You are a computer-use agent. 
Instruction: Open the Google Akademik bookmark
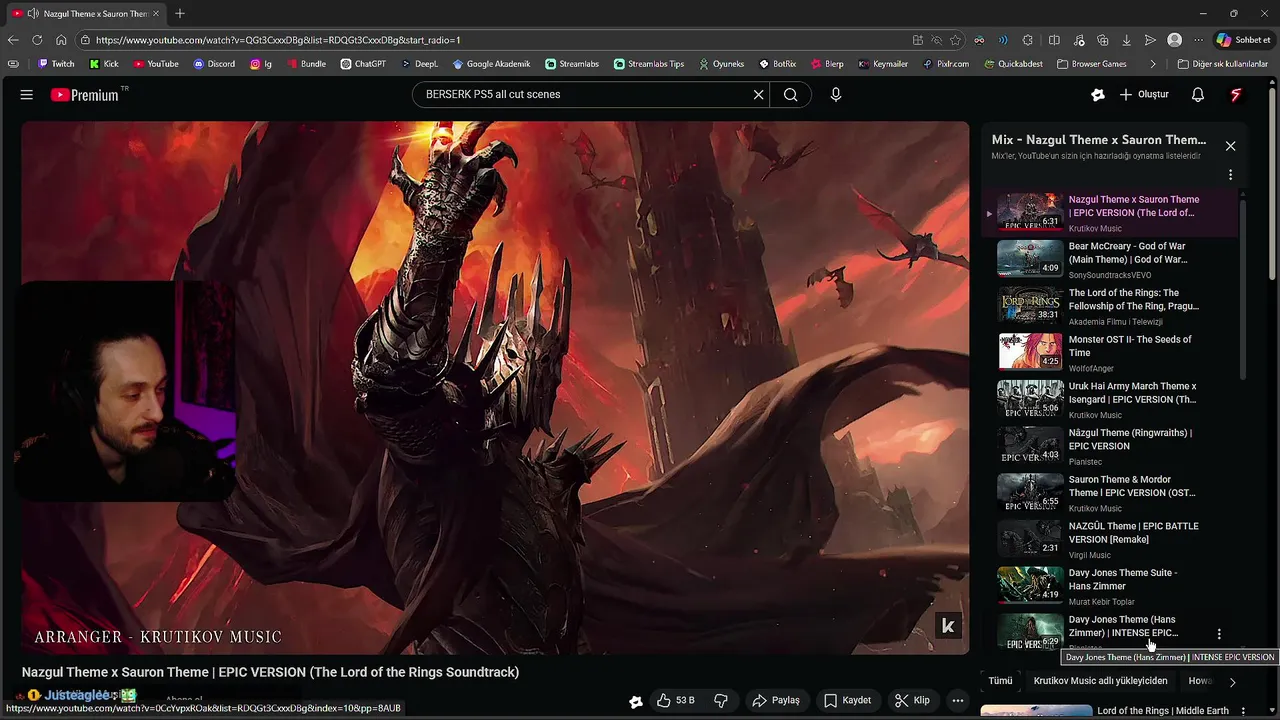tap(491, 64)
